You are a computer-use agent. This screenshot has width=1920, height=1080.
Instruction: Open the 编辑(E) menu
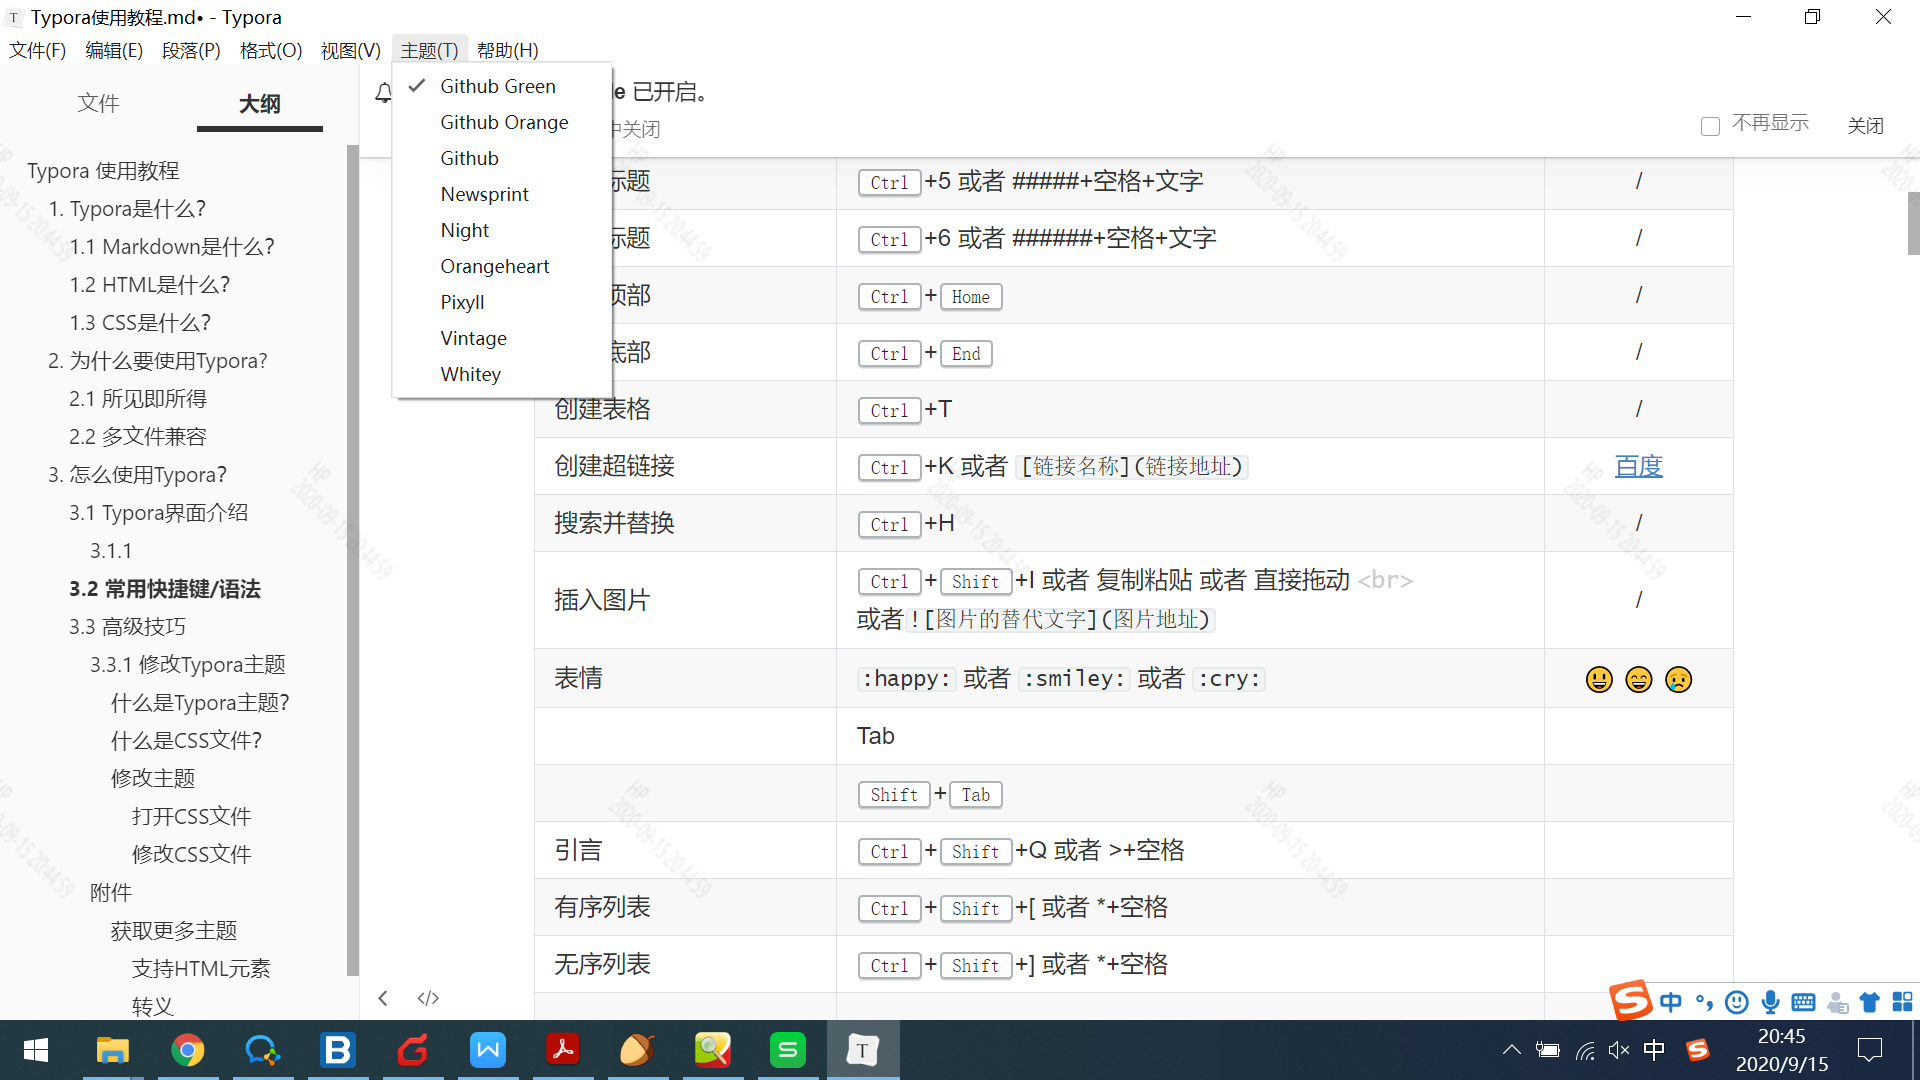(114, 50)
